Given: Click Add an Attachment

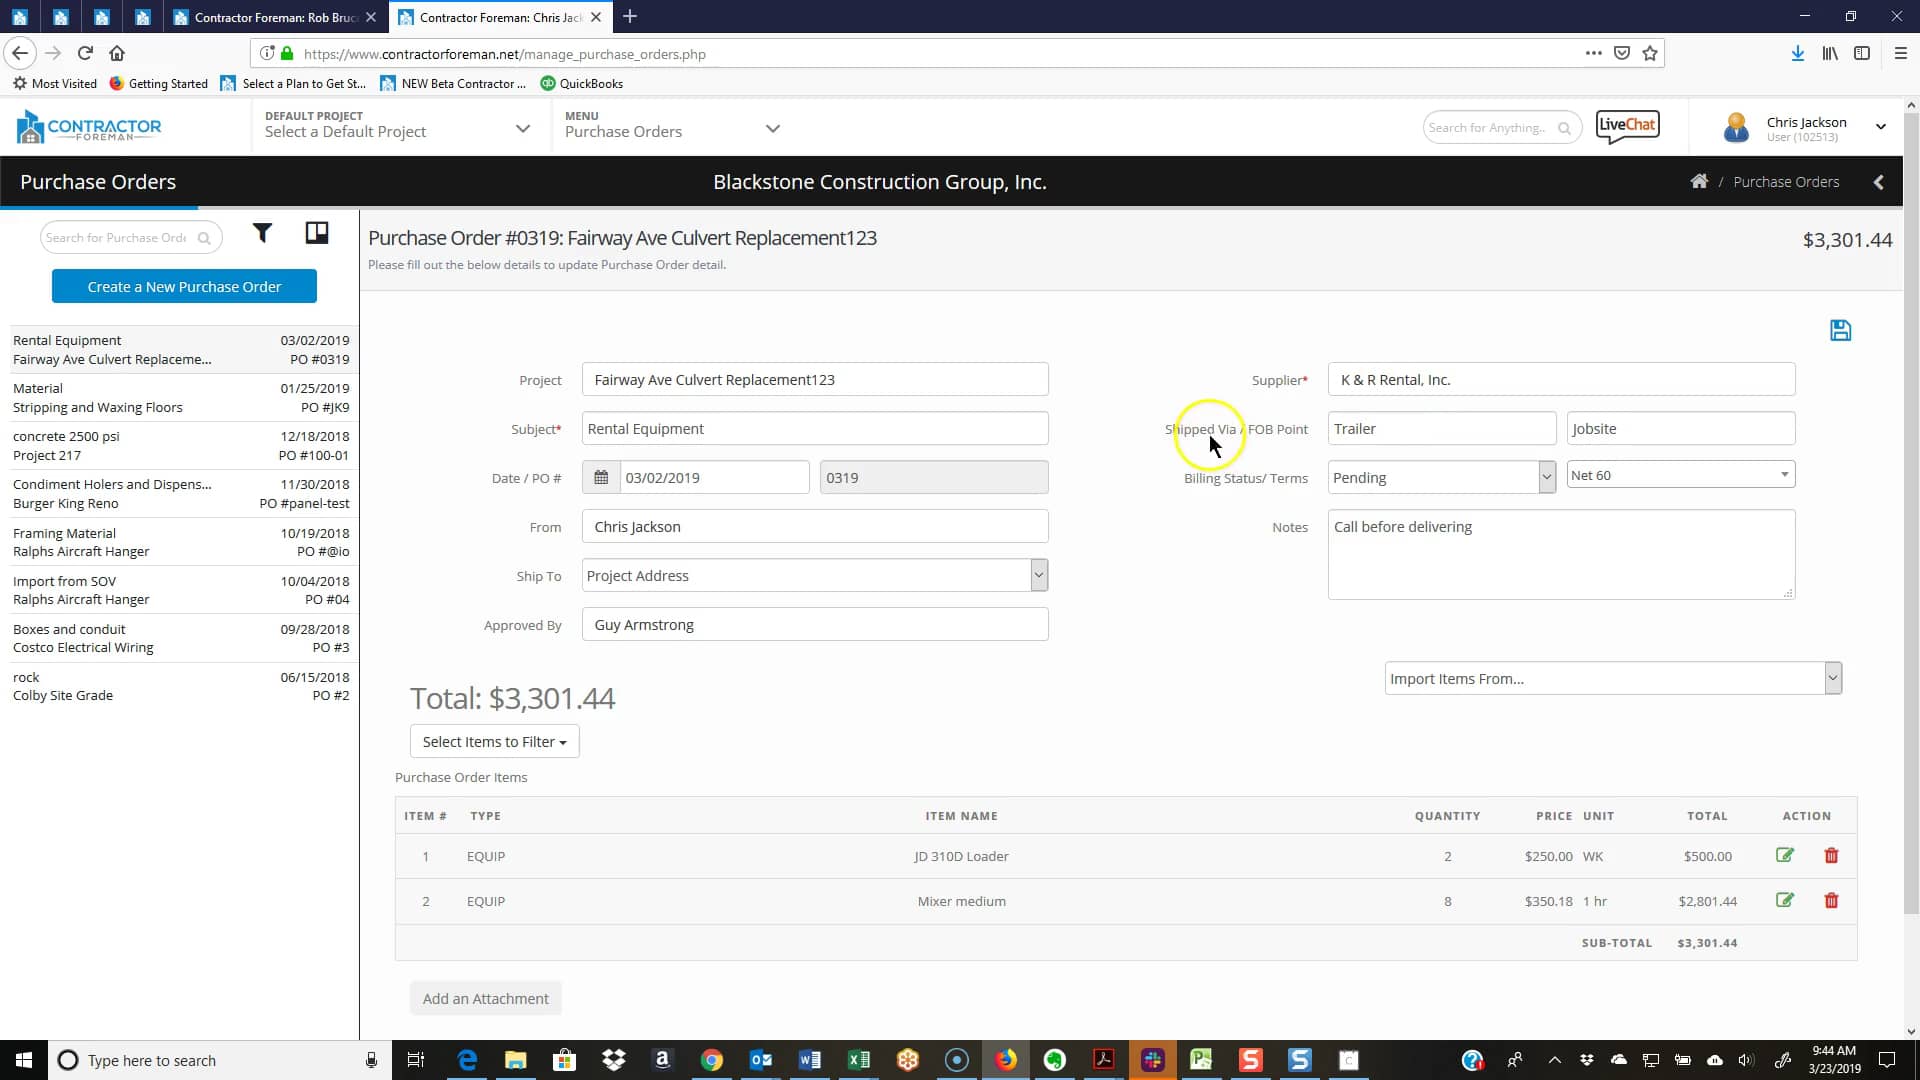Looking at the screenshot, I should pos(485,998).
